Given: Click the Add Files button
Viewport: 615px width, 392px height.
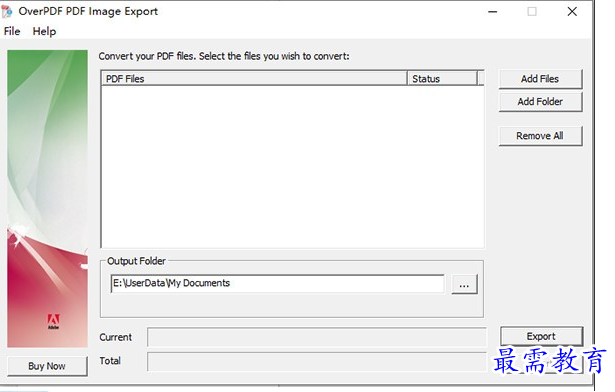Looking at the screenshot, I should (x=540, y=79).
